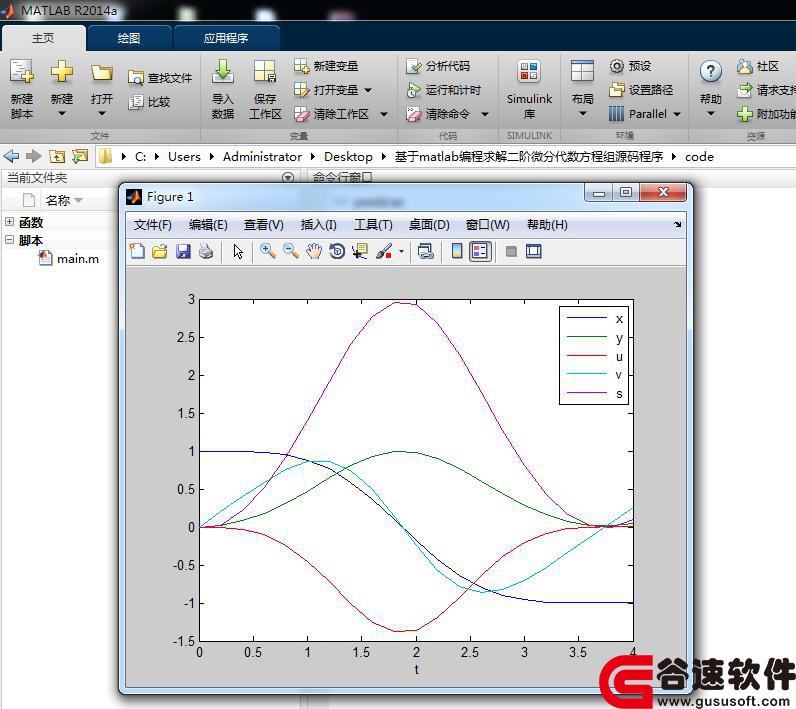Image resolution: width=796 pixels, height=709 pixels.
Task: Open the 帮助 help button
Action: [x=710, y=89]
